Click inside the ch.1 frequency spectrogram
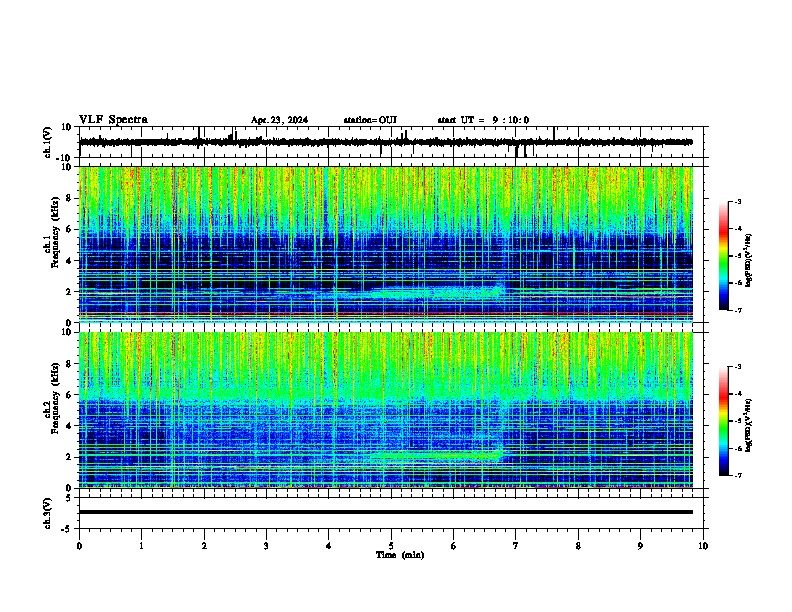This screenshot has height=612, width=792. point(386,244)
